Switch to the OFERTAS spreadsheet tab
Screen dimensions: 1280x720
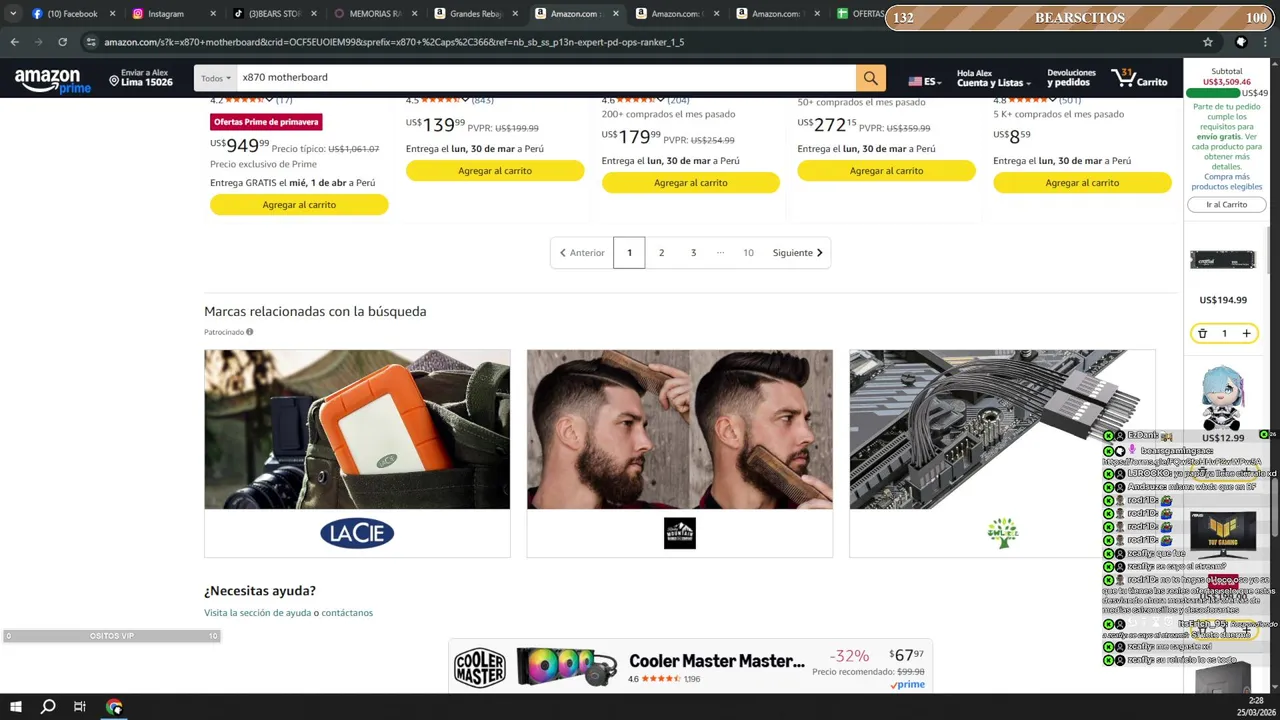(860, 14)
